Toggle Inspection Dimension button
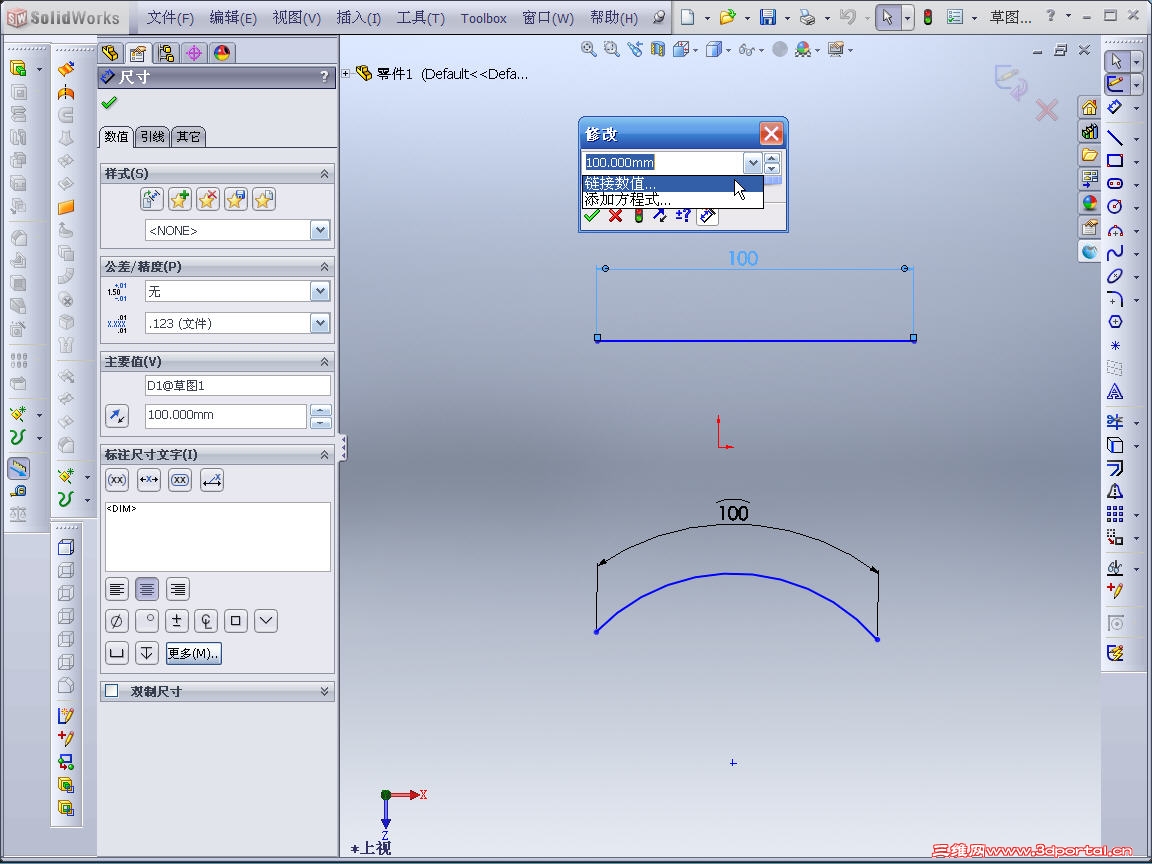This screenshot has height=864, width=1152. point(180,480)
